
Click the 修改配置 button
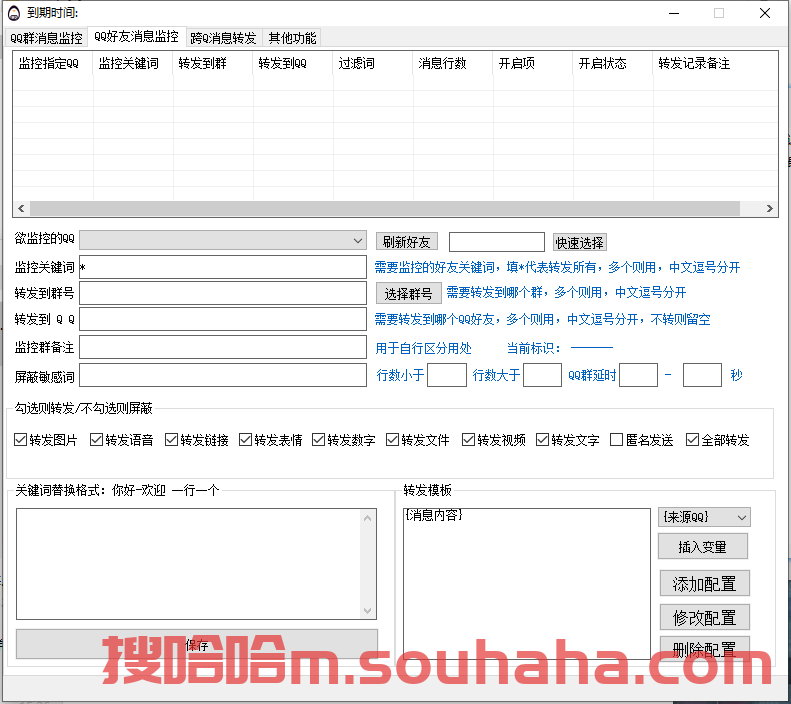(x=704, y=617)
